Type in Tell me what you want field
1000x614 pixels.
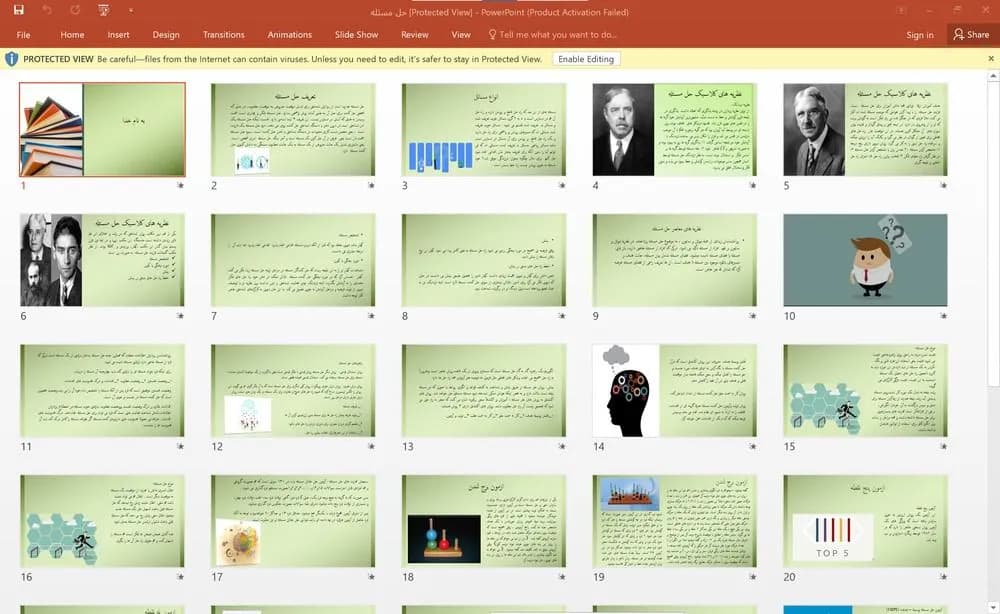(x=557, y=34)
